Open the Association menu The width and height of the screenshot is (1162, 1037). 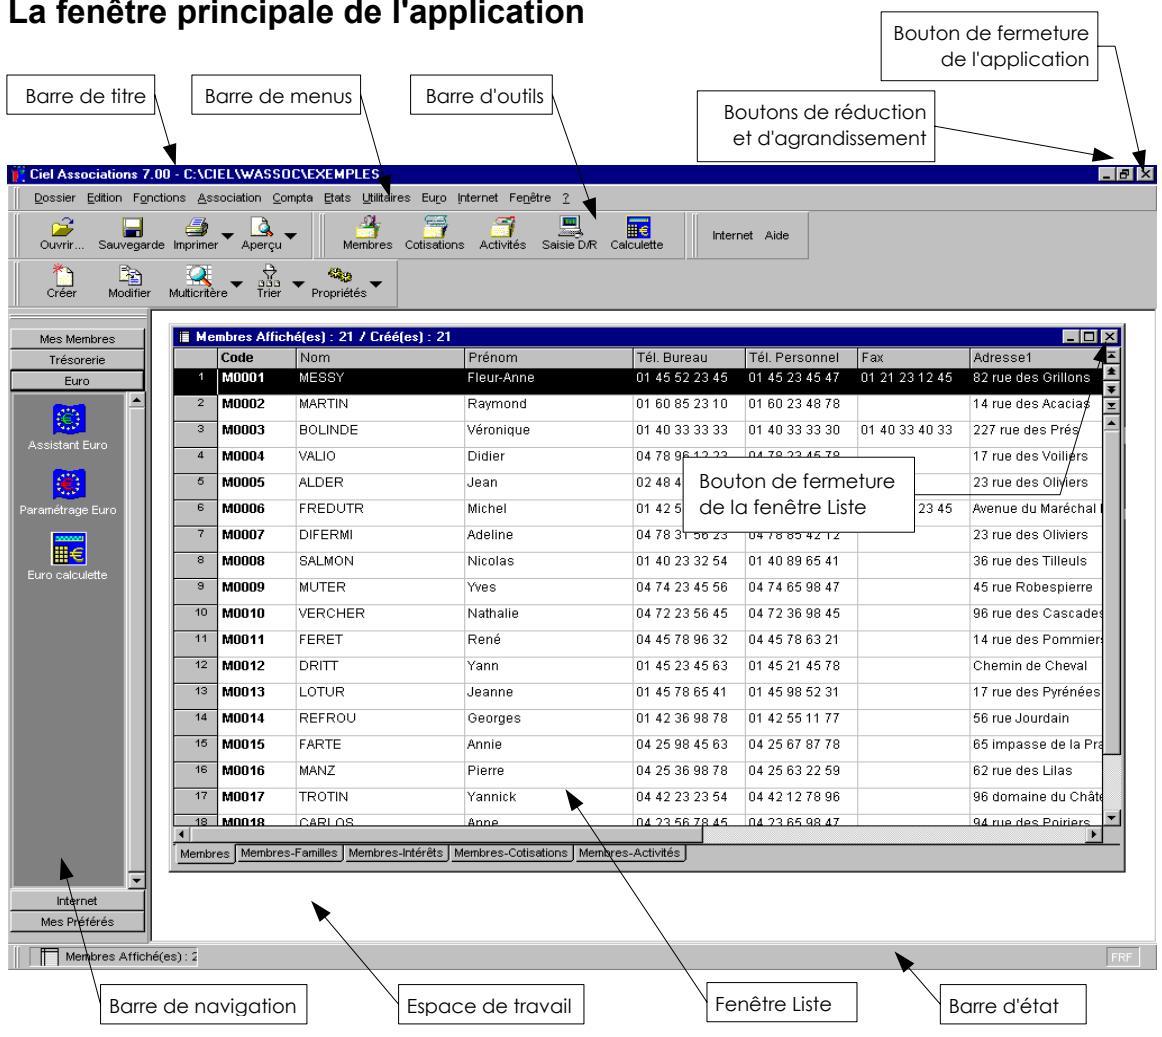[229, 198]
